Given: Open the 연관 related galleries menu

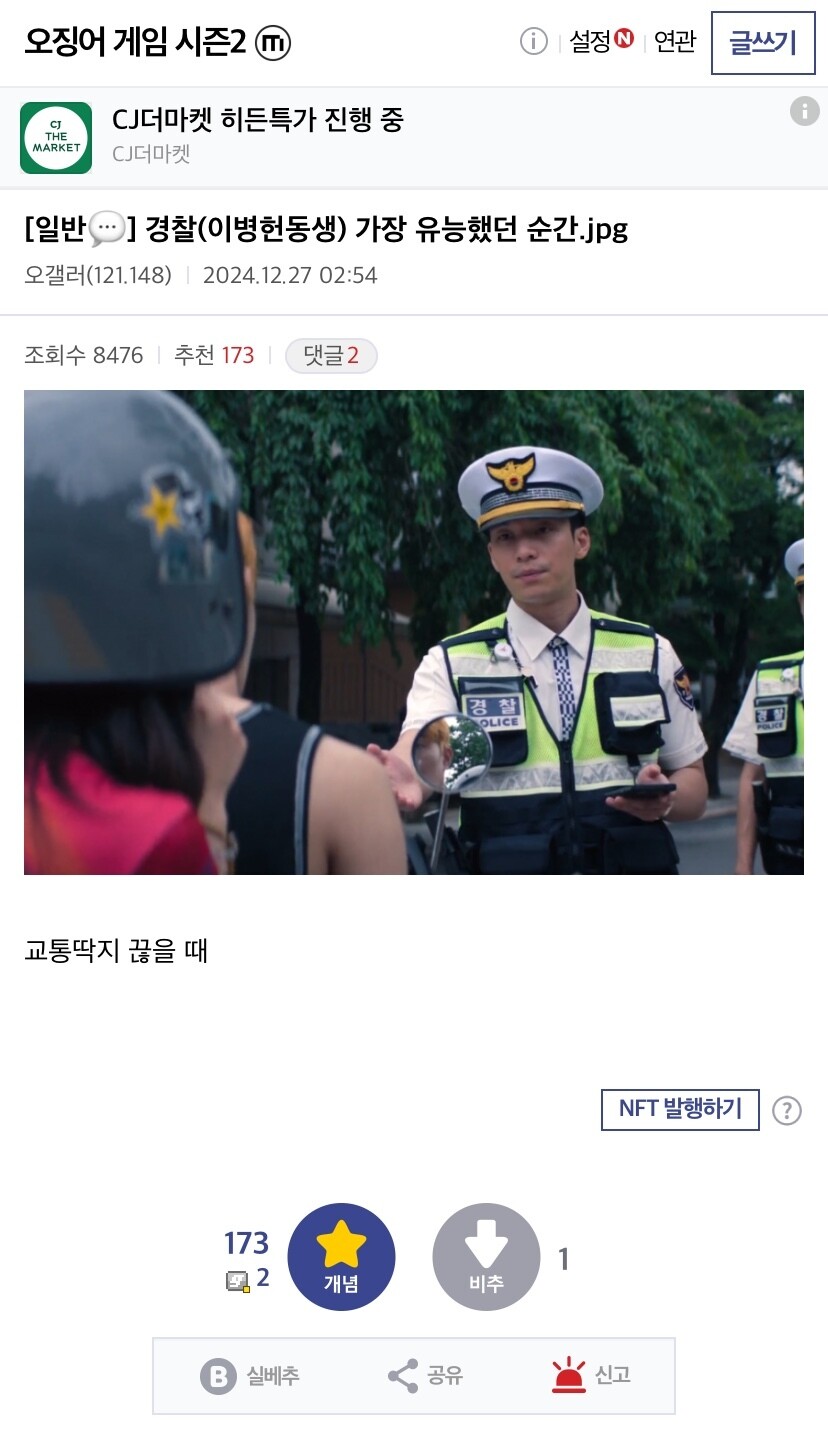Looking at the screenshot, I should point(675,41).
